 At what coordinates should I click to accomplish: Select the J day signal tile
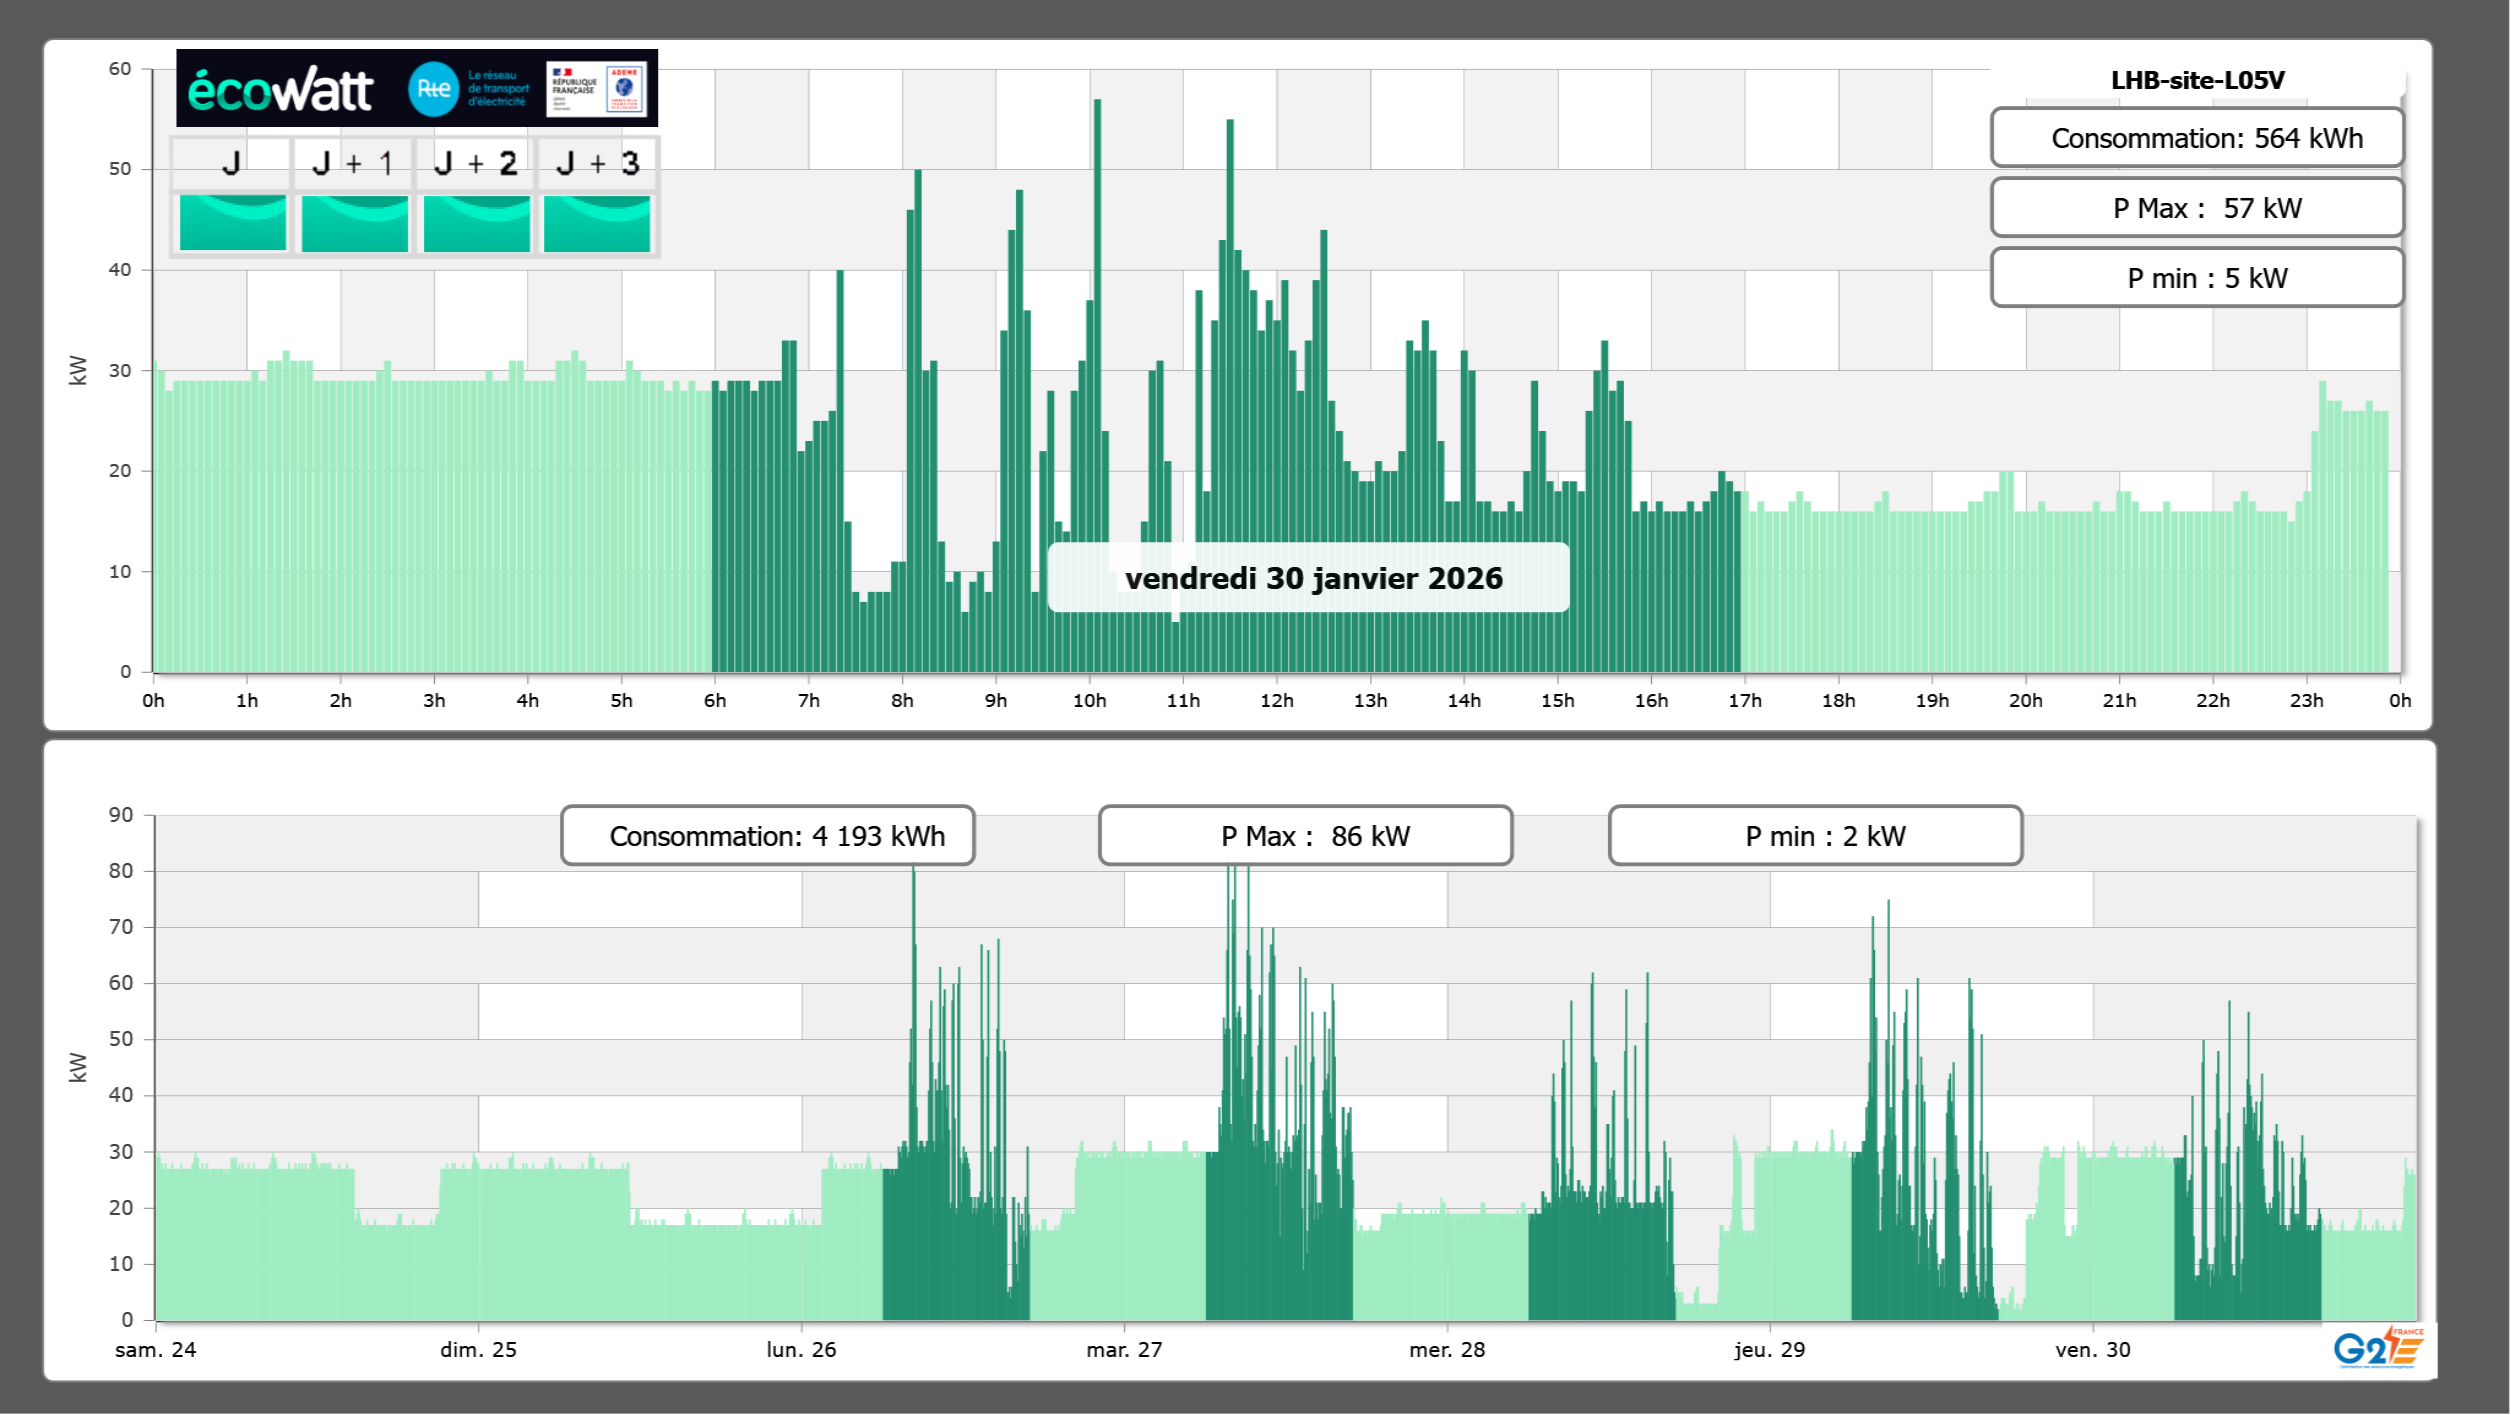(232, 222)
